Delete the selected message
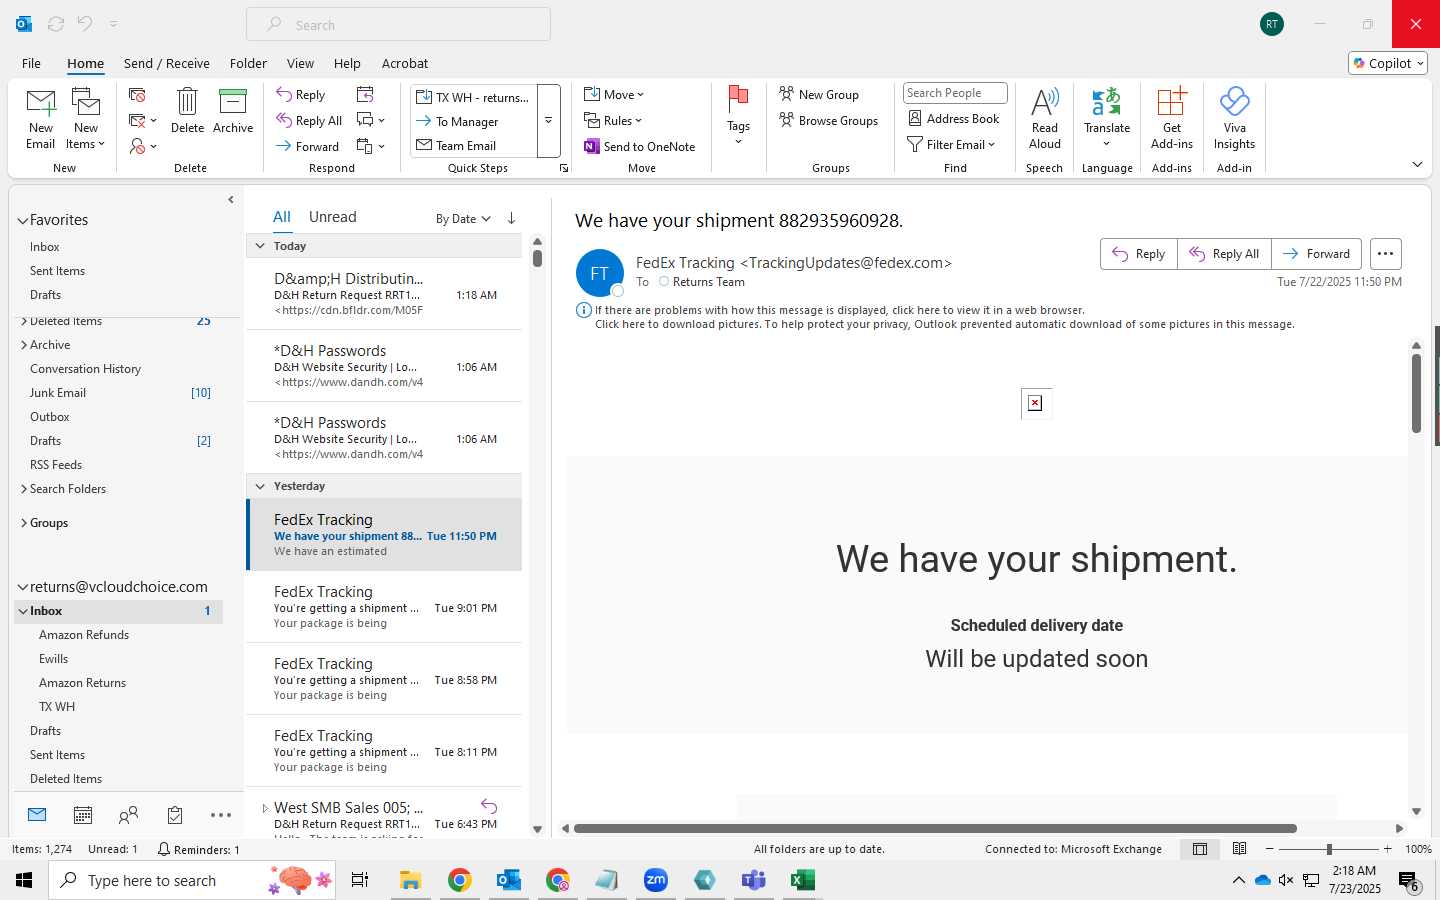Viewport: 1440px width, 900px height. (187, 111)
